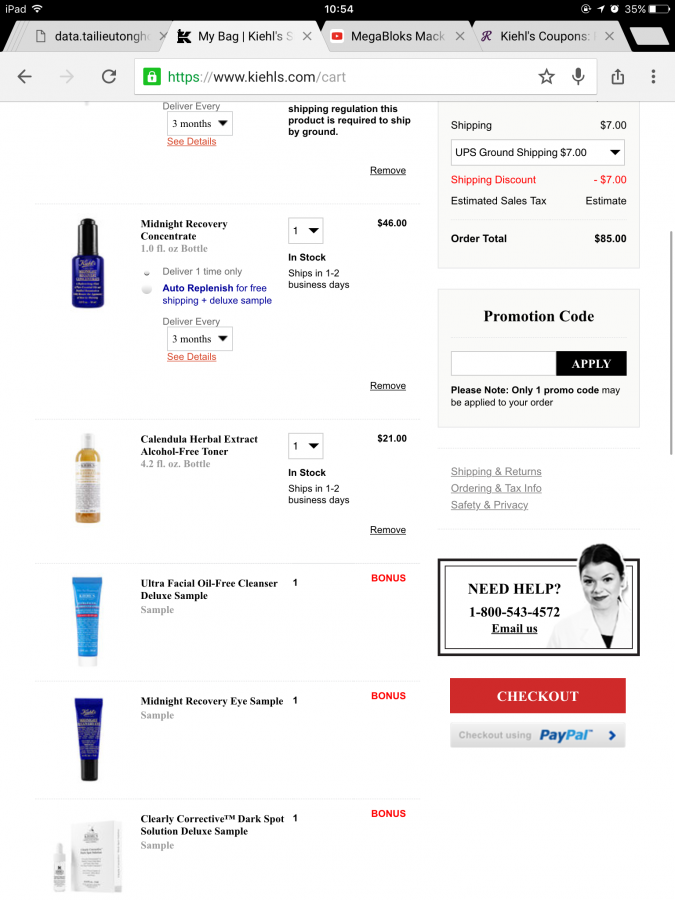Image resolution: width=675 pixels, height=900 pixels.
Task: Reload the page with the refresh icon
Action: pyautogui.click(x=109, y=76)
